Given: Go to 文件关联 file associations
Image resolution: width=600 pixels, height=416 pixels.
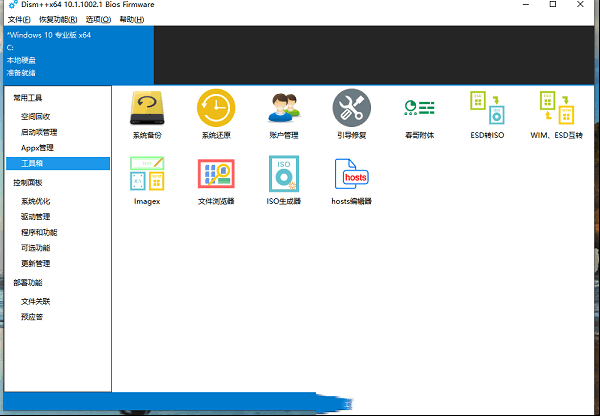Looking at the screenshot, I should point(36,302).
